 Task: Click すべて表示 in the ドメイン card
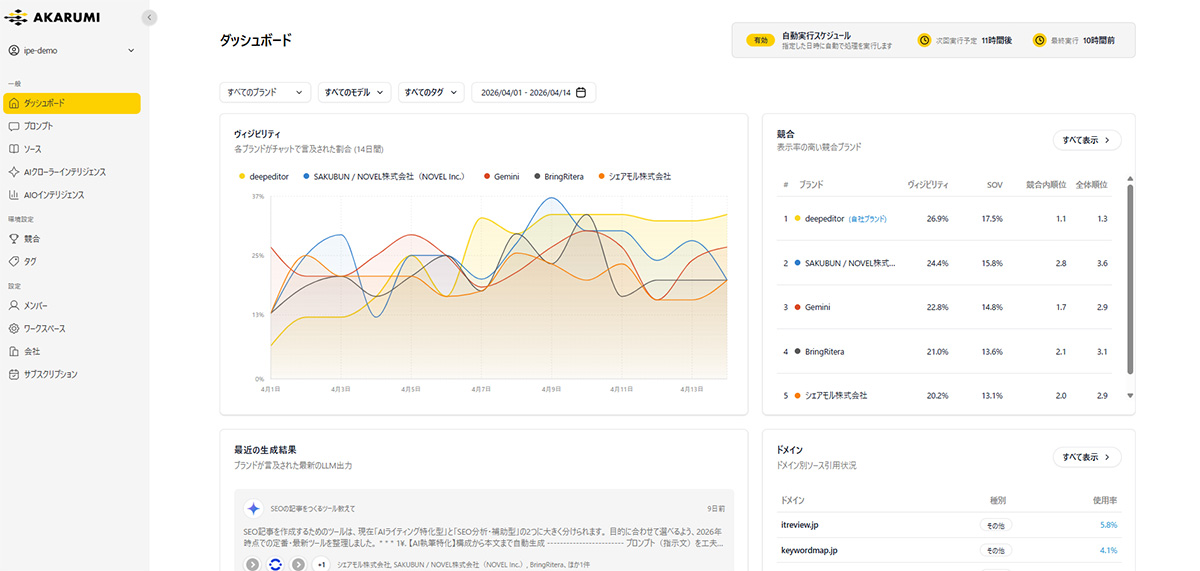pos(1087,457)
